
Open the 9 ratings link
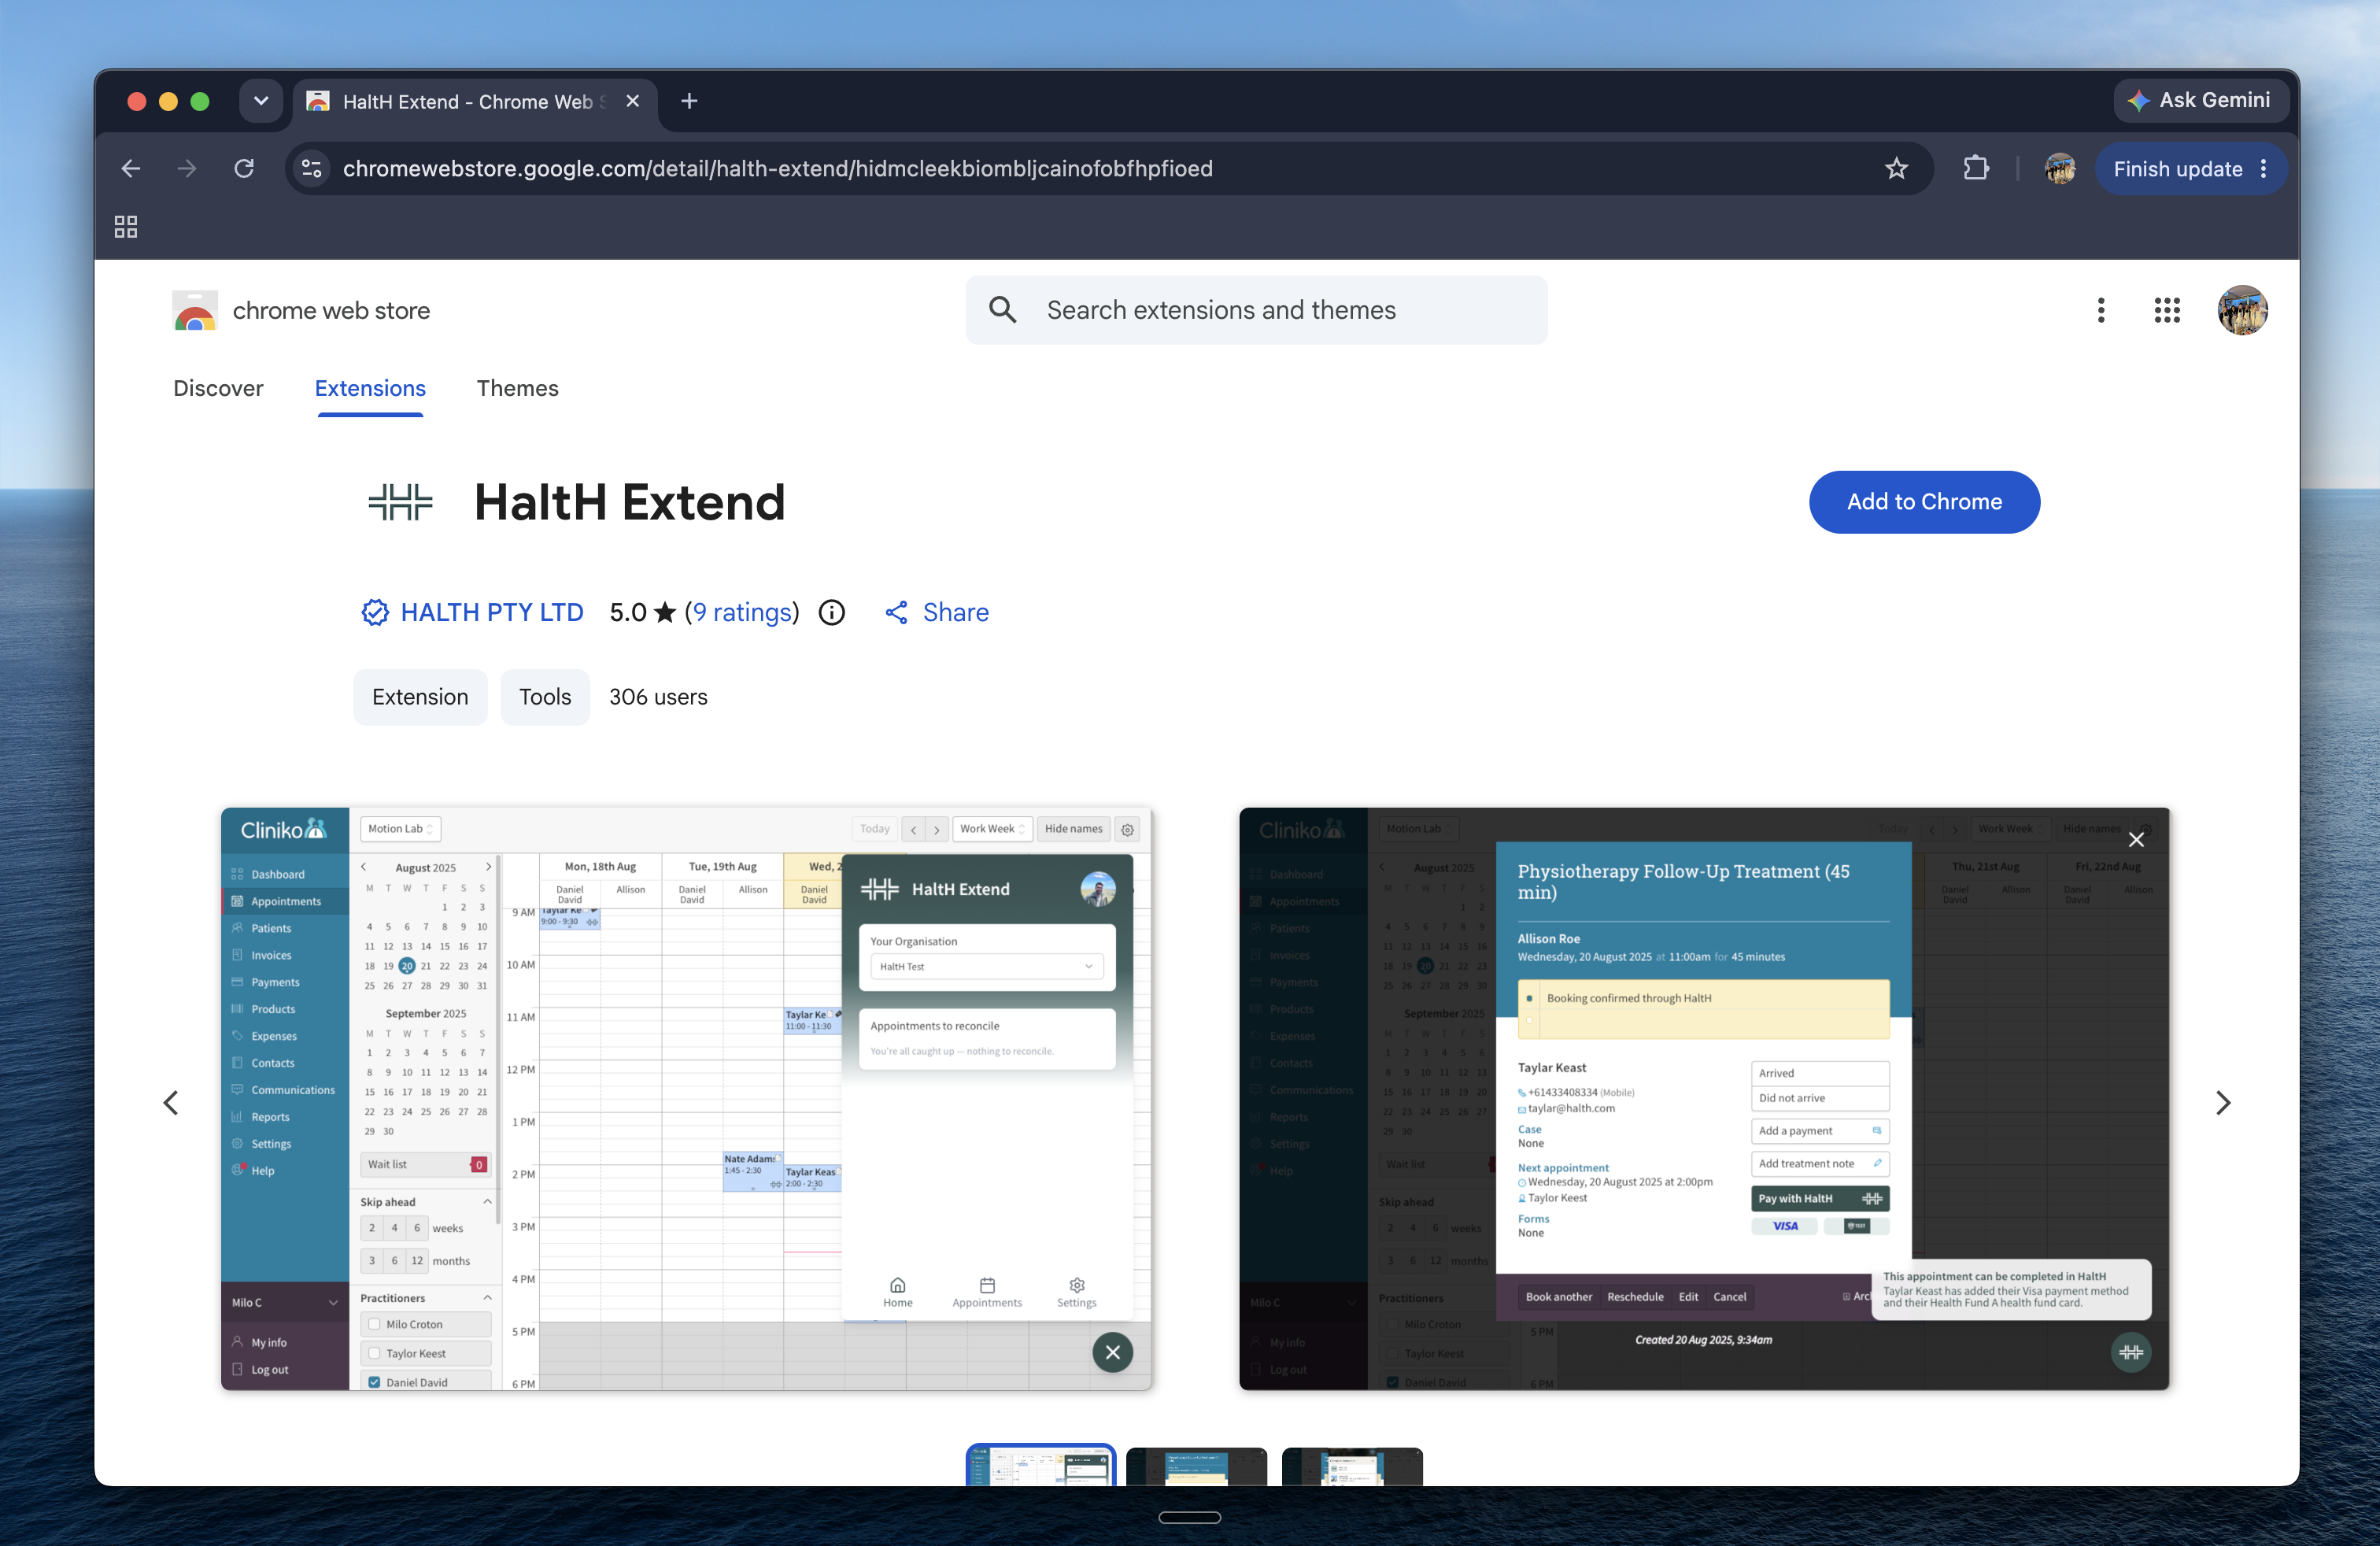[742, 612]
